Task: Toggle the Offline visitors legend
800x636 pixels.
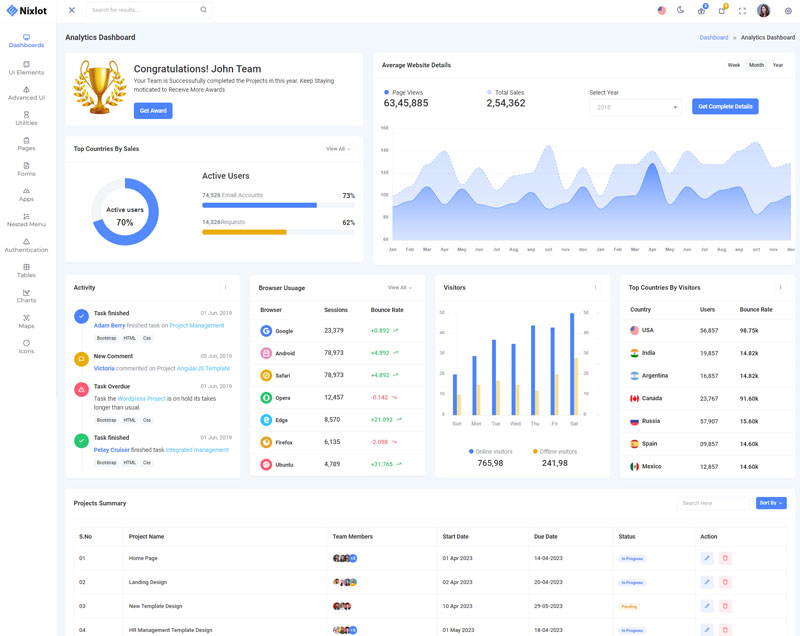Action: (555, 452)
